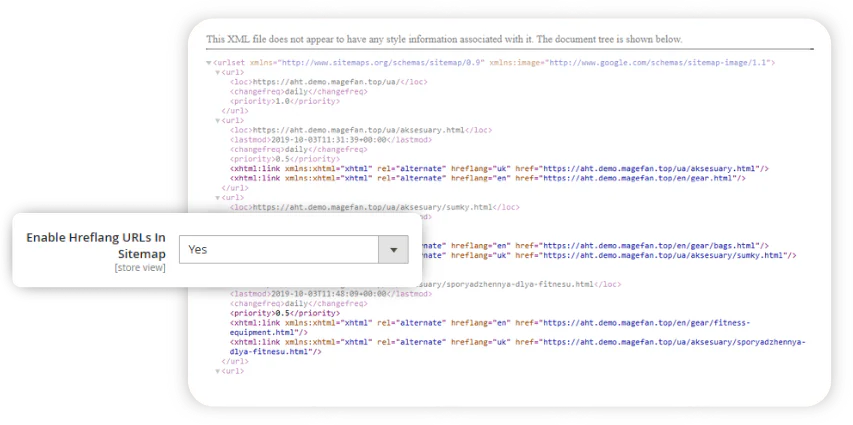The height and width of the screenshot is (425, 853).
Task: Click the href value en/gear/bags.html
Action: pos(648,246)
